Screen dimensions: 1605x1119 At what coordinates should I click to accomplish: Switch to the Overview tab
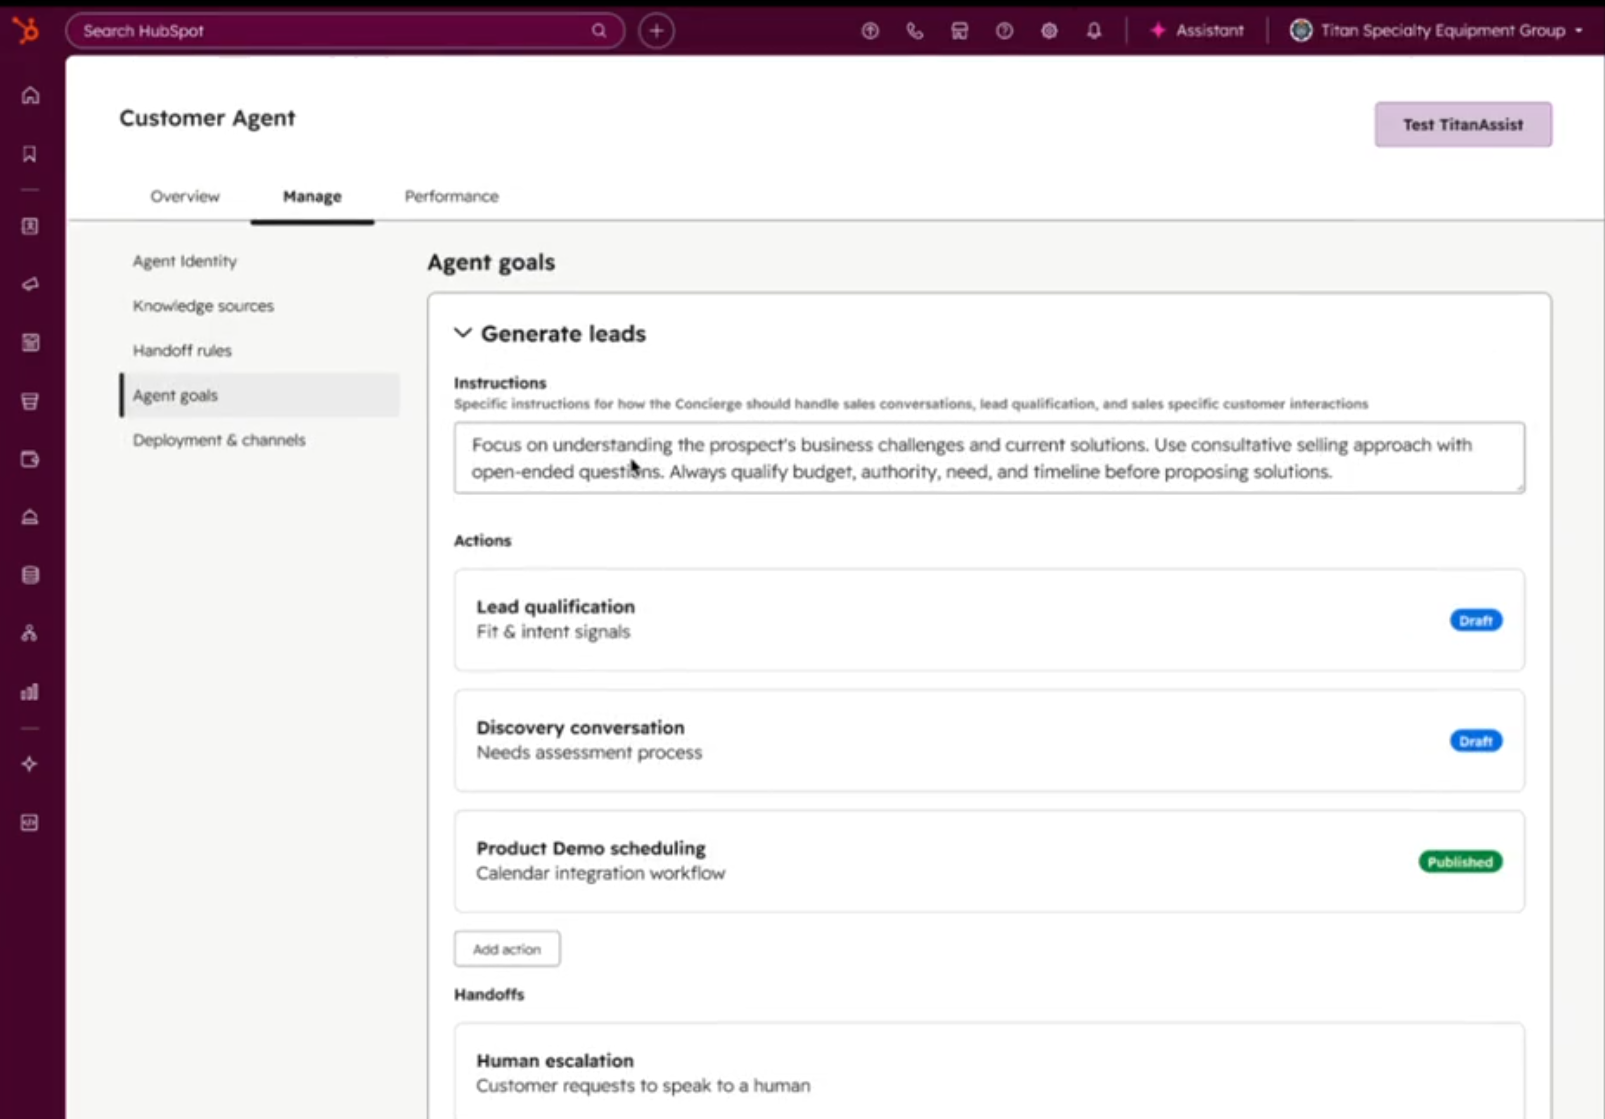pos(185,196)
